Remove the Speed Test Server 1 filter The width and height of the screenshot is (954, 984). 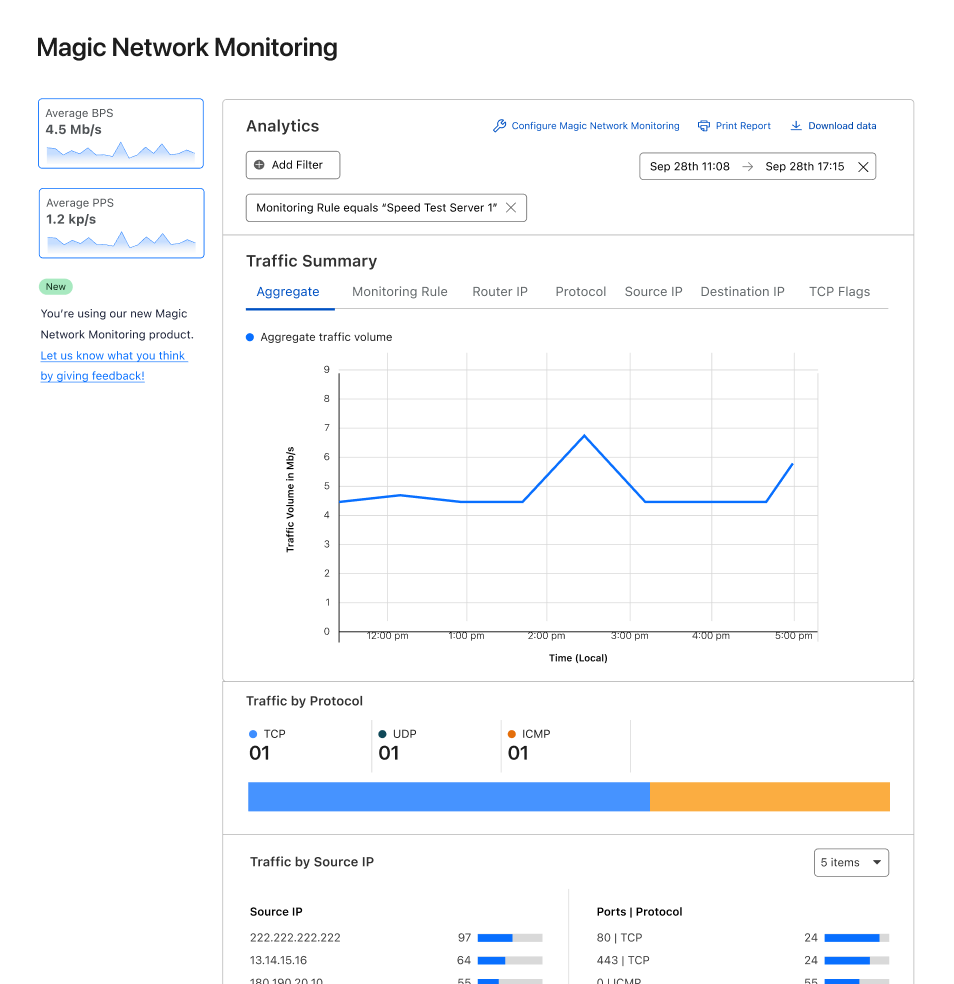coord(511,208)
